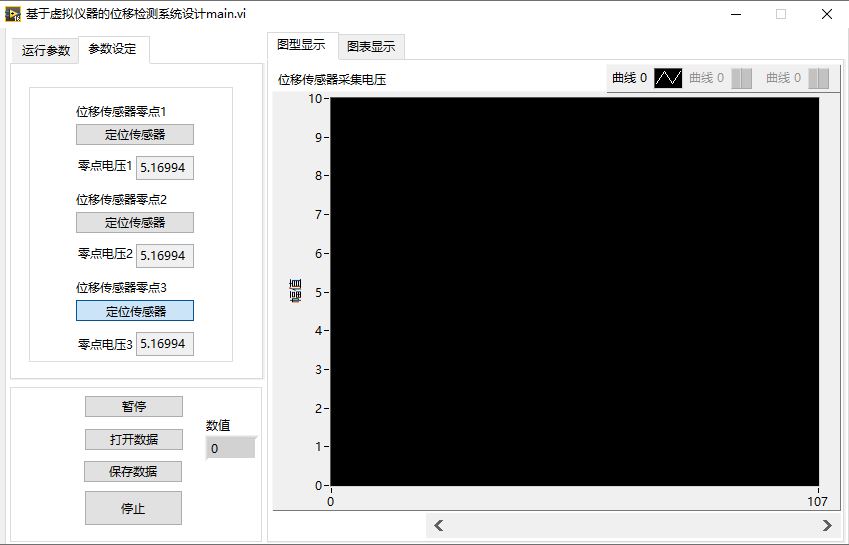Image resolution: width=849 pixels, height=545 pixels.
Task: Click the 位移传感器零点3 label
Action: (x=121, y=287)
